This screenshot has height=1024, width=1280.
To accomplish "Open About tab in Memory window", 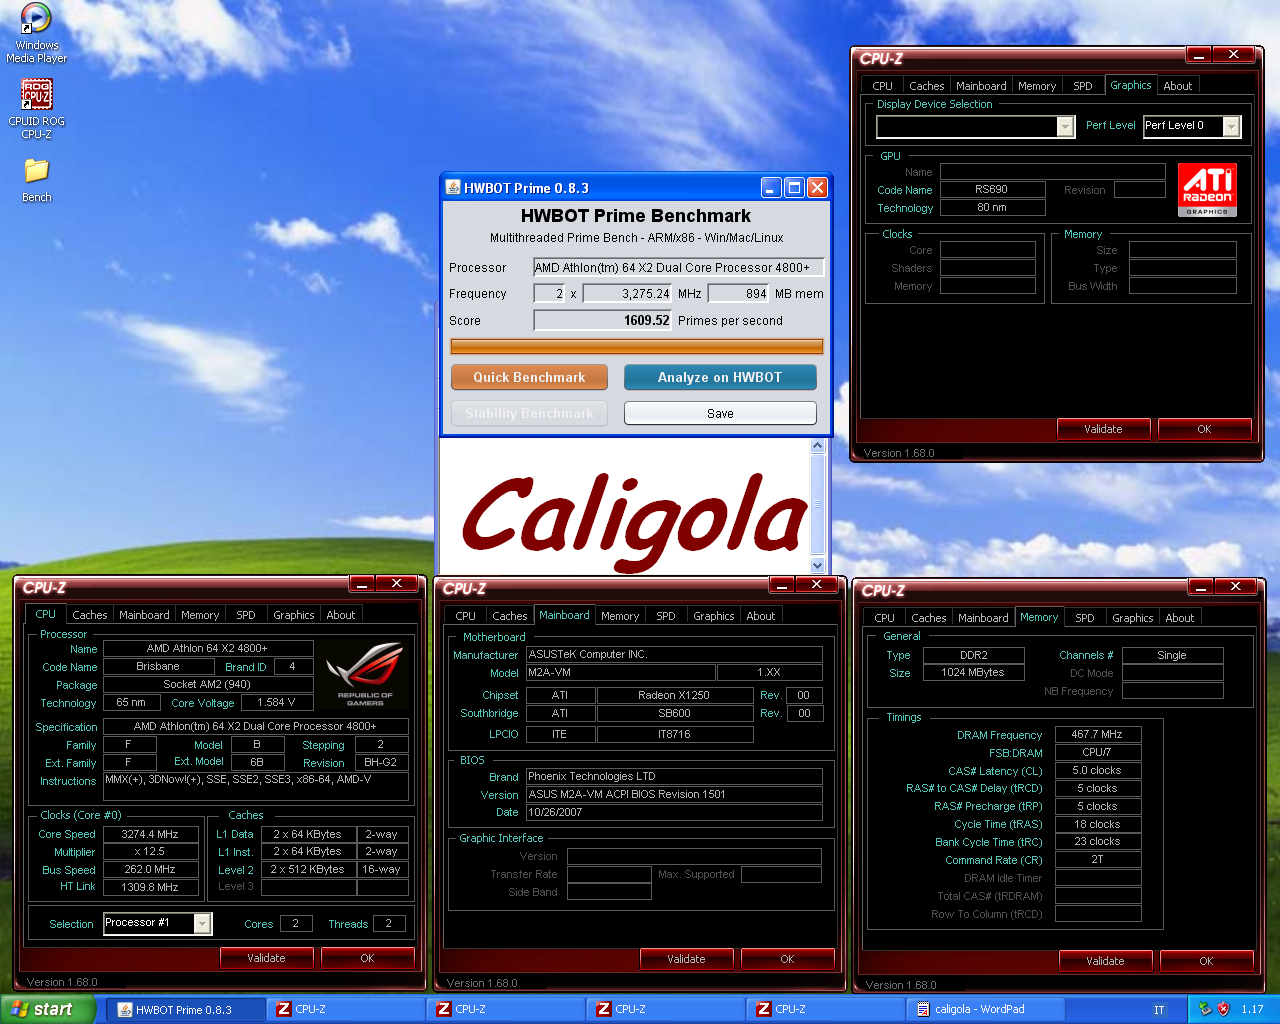I will (1180, 618).
